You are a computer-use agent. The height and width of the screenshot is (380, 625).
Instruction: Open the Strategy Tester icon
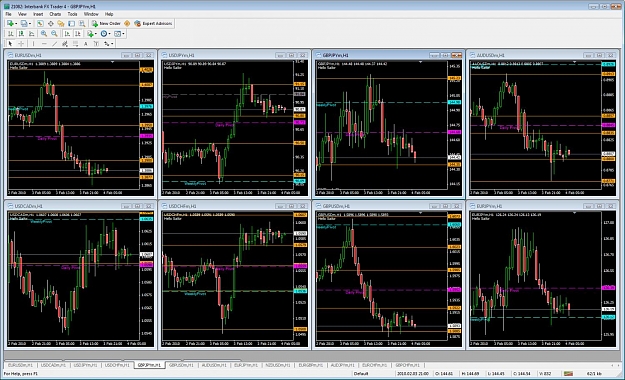82,24
